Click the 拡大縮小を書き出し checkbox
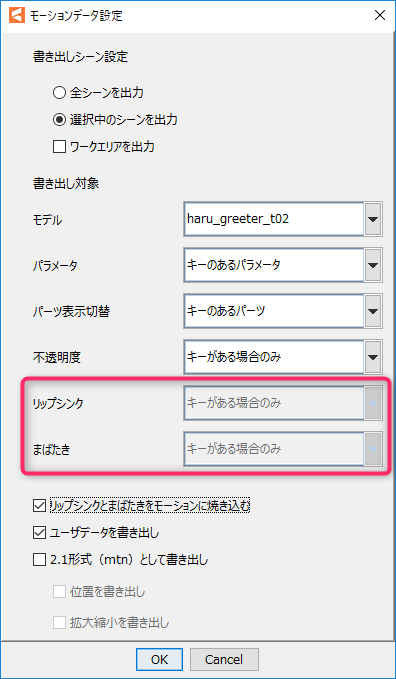Image resolution: width=396 pixels, height=679 pixels. pyautogui.click(x=59, y=623)
